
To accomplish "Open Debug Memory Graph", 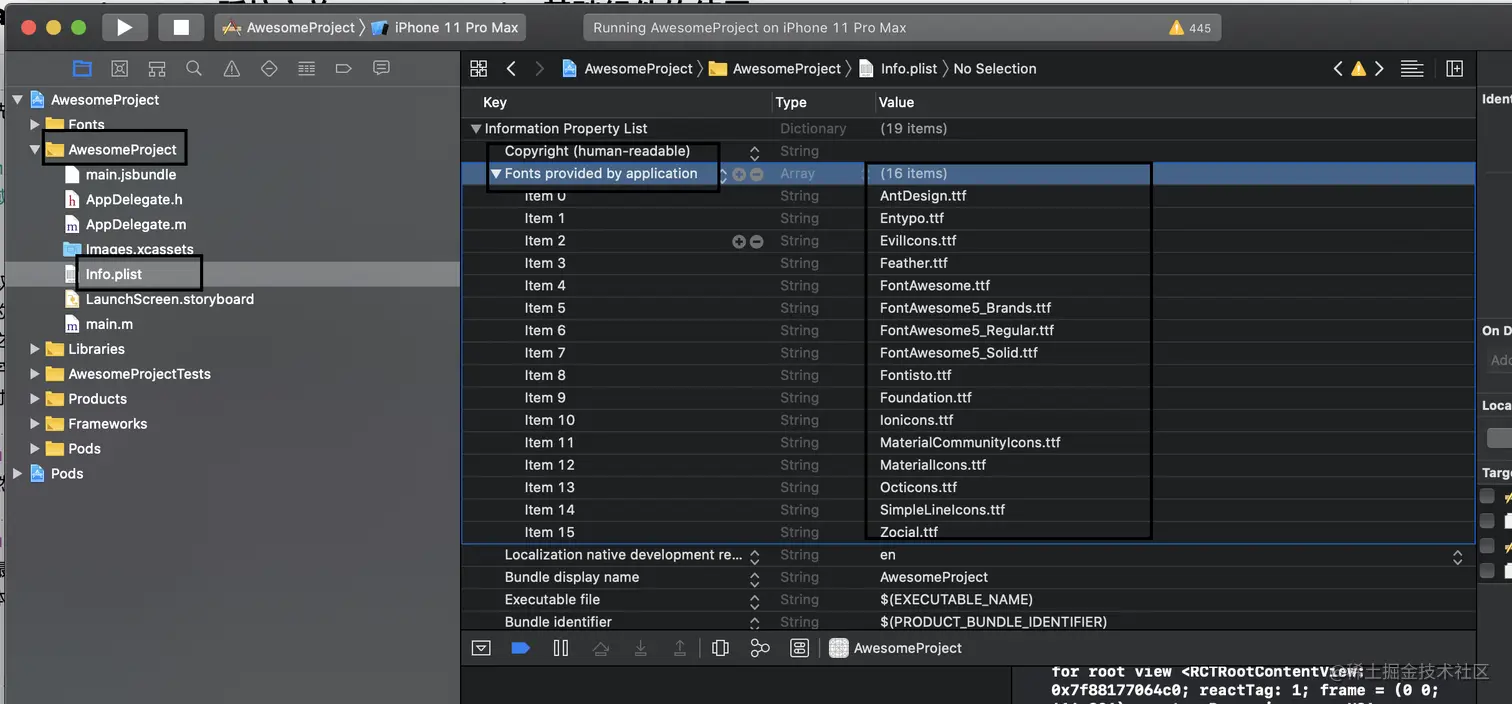I will tap(760, 648).
